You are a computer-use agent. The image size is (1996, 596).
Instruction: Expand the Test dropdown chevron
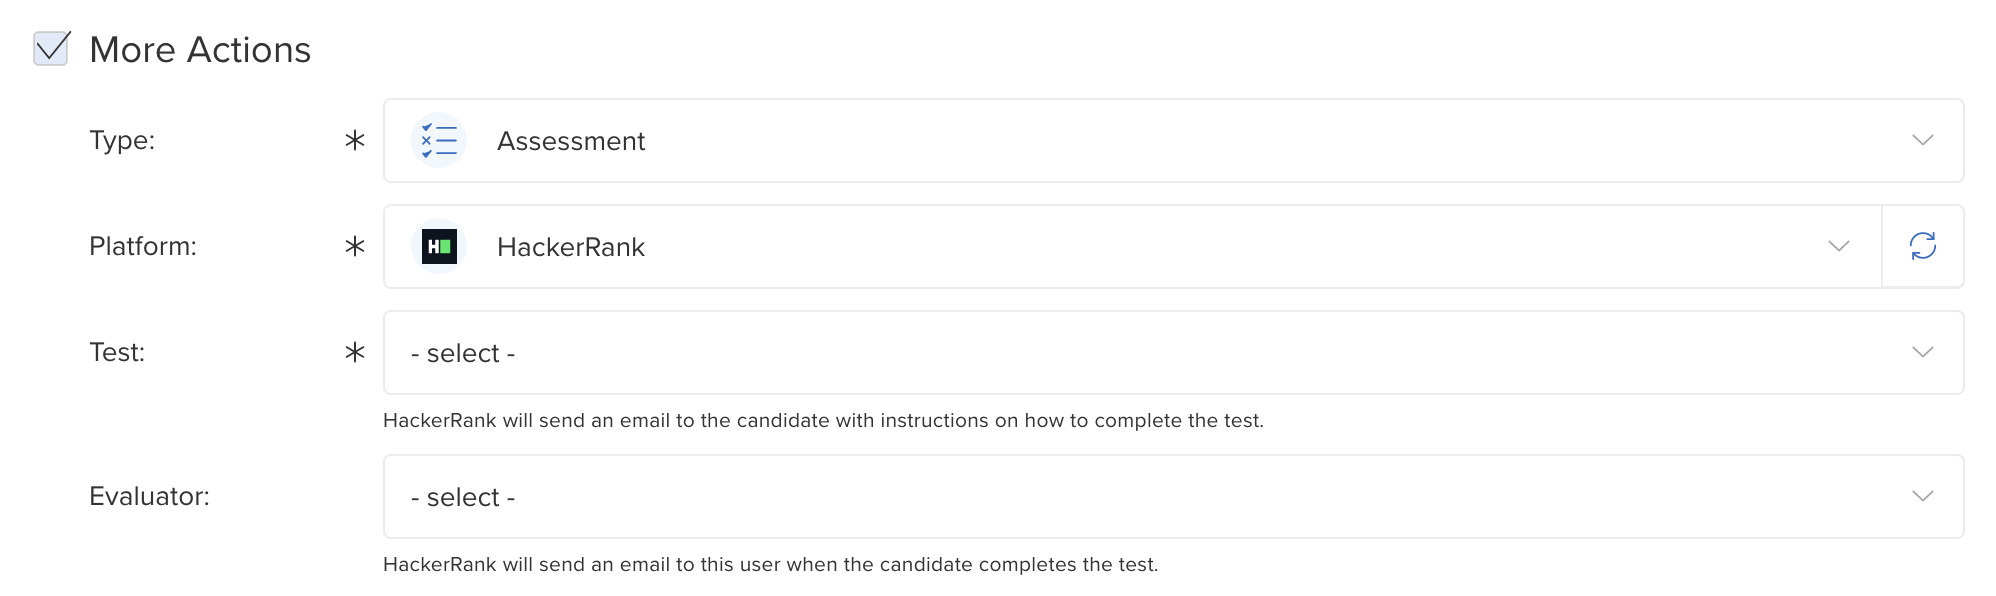click(1922, 352)
